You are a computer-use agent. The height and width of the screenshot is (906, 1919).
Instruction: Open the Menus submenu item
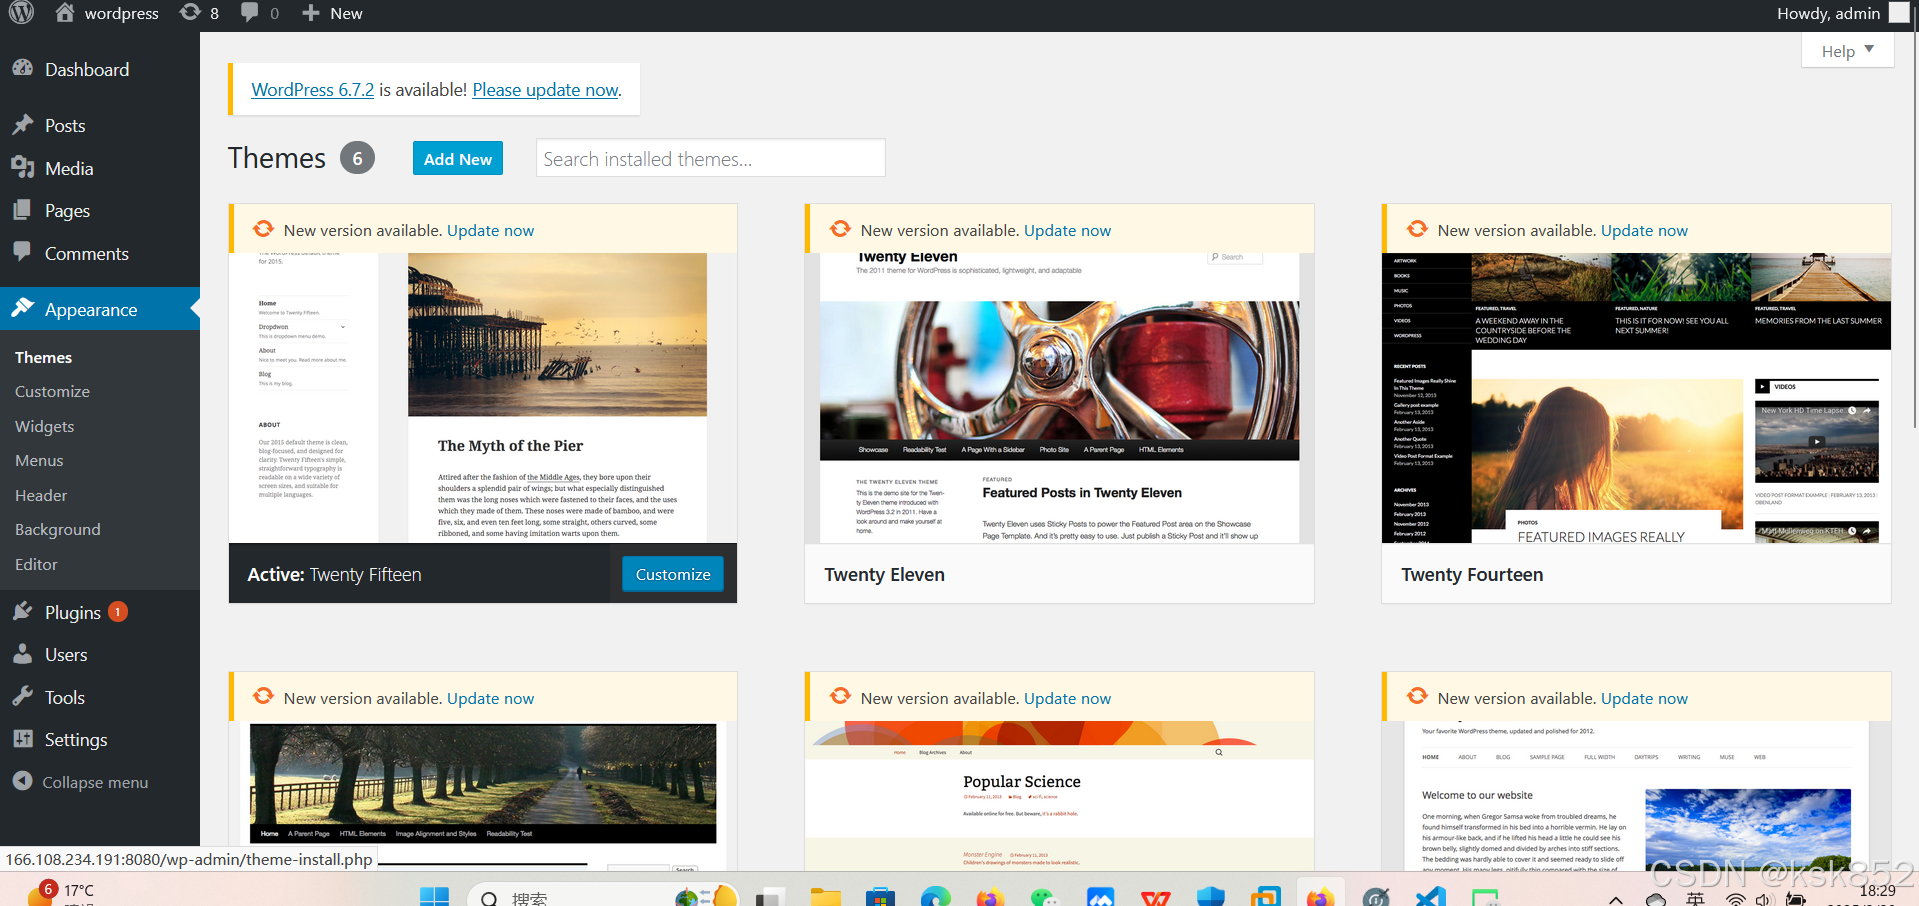point(39,460)
